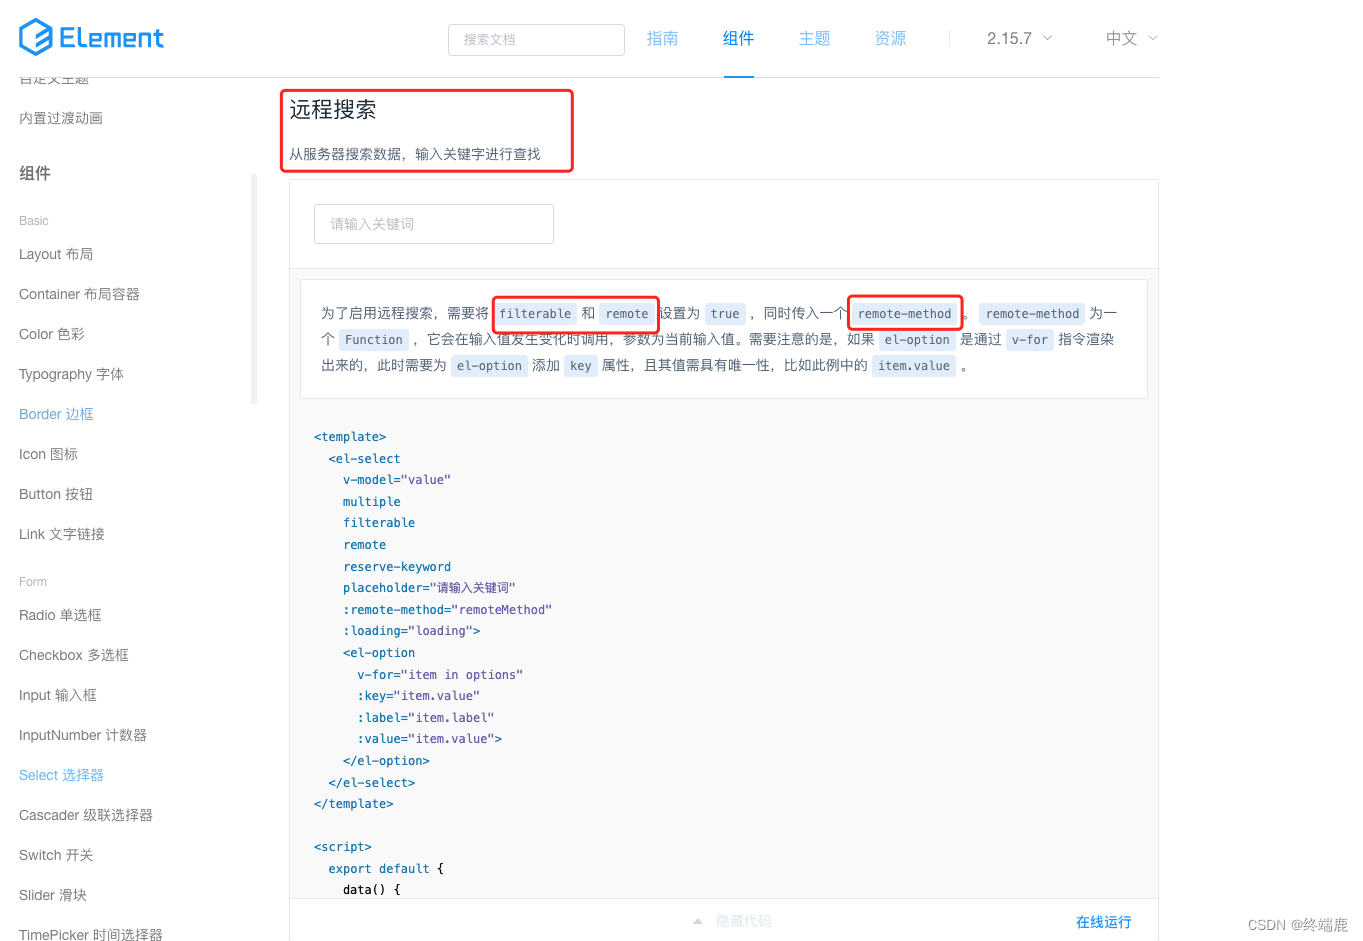The height and width of the screenshot is (941, 1363).
Task: Click the 'true' code tag in description
Action: tap(725, 313)
